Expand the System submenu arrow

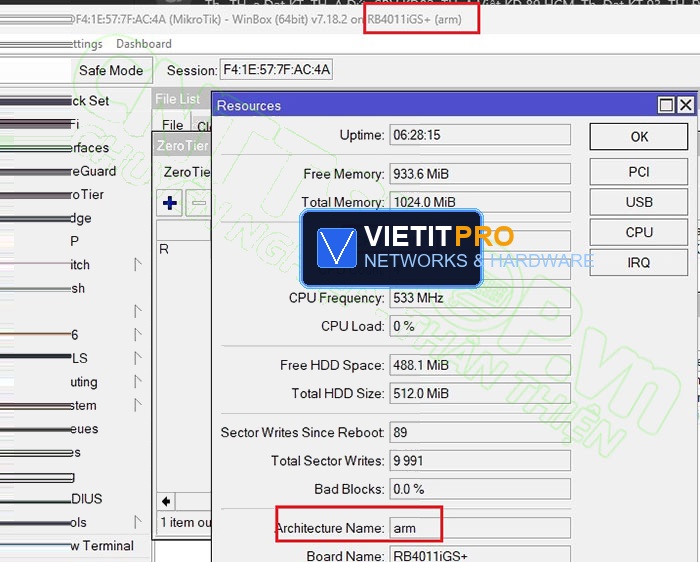point(138,405)
